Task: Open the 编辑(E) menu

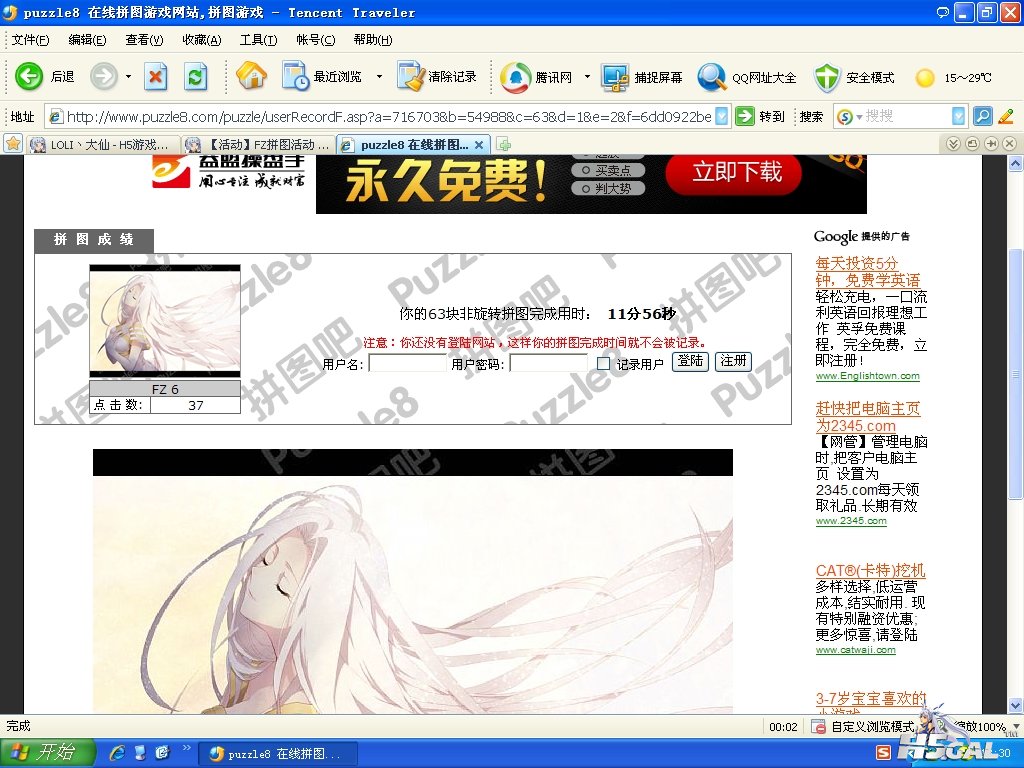Action: 87,40
